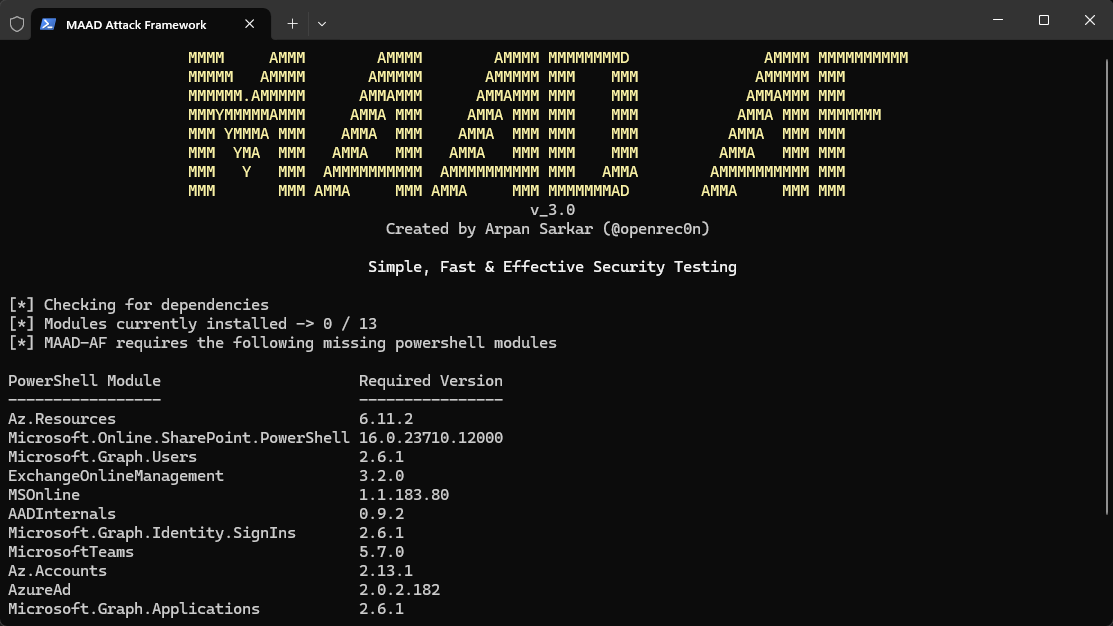Click 'Modules currently installed -> 0 / 13' line

click(192, 324)
